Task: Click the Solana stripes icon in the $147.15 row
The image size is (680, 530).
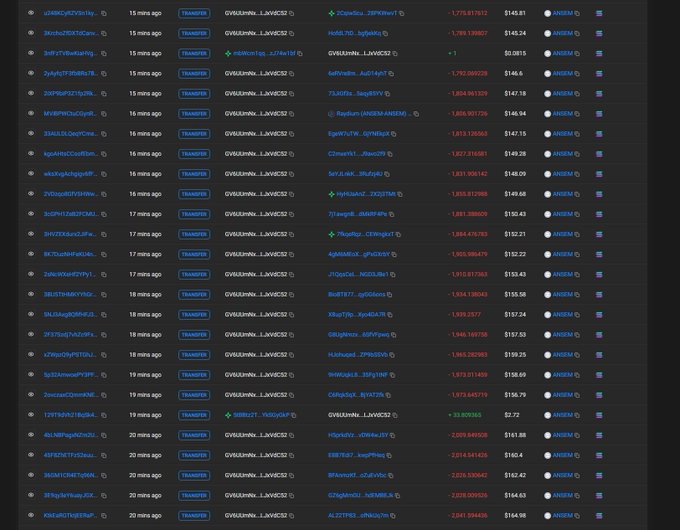Action: [599, 134]
